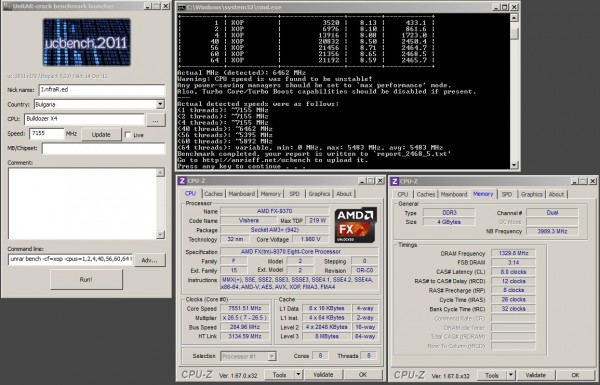Switch to the SPD tab in the CPU-Z Memory window

click(507, 194)
